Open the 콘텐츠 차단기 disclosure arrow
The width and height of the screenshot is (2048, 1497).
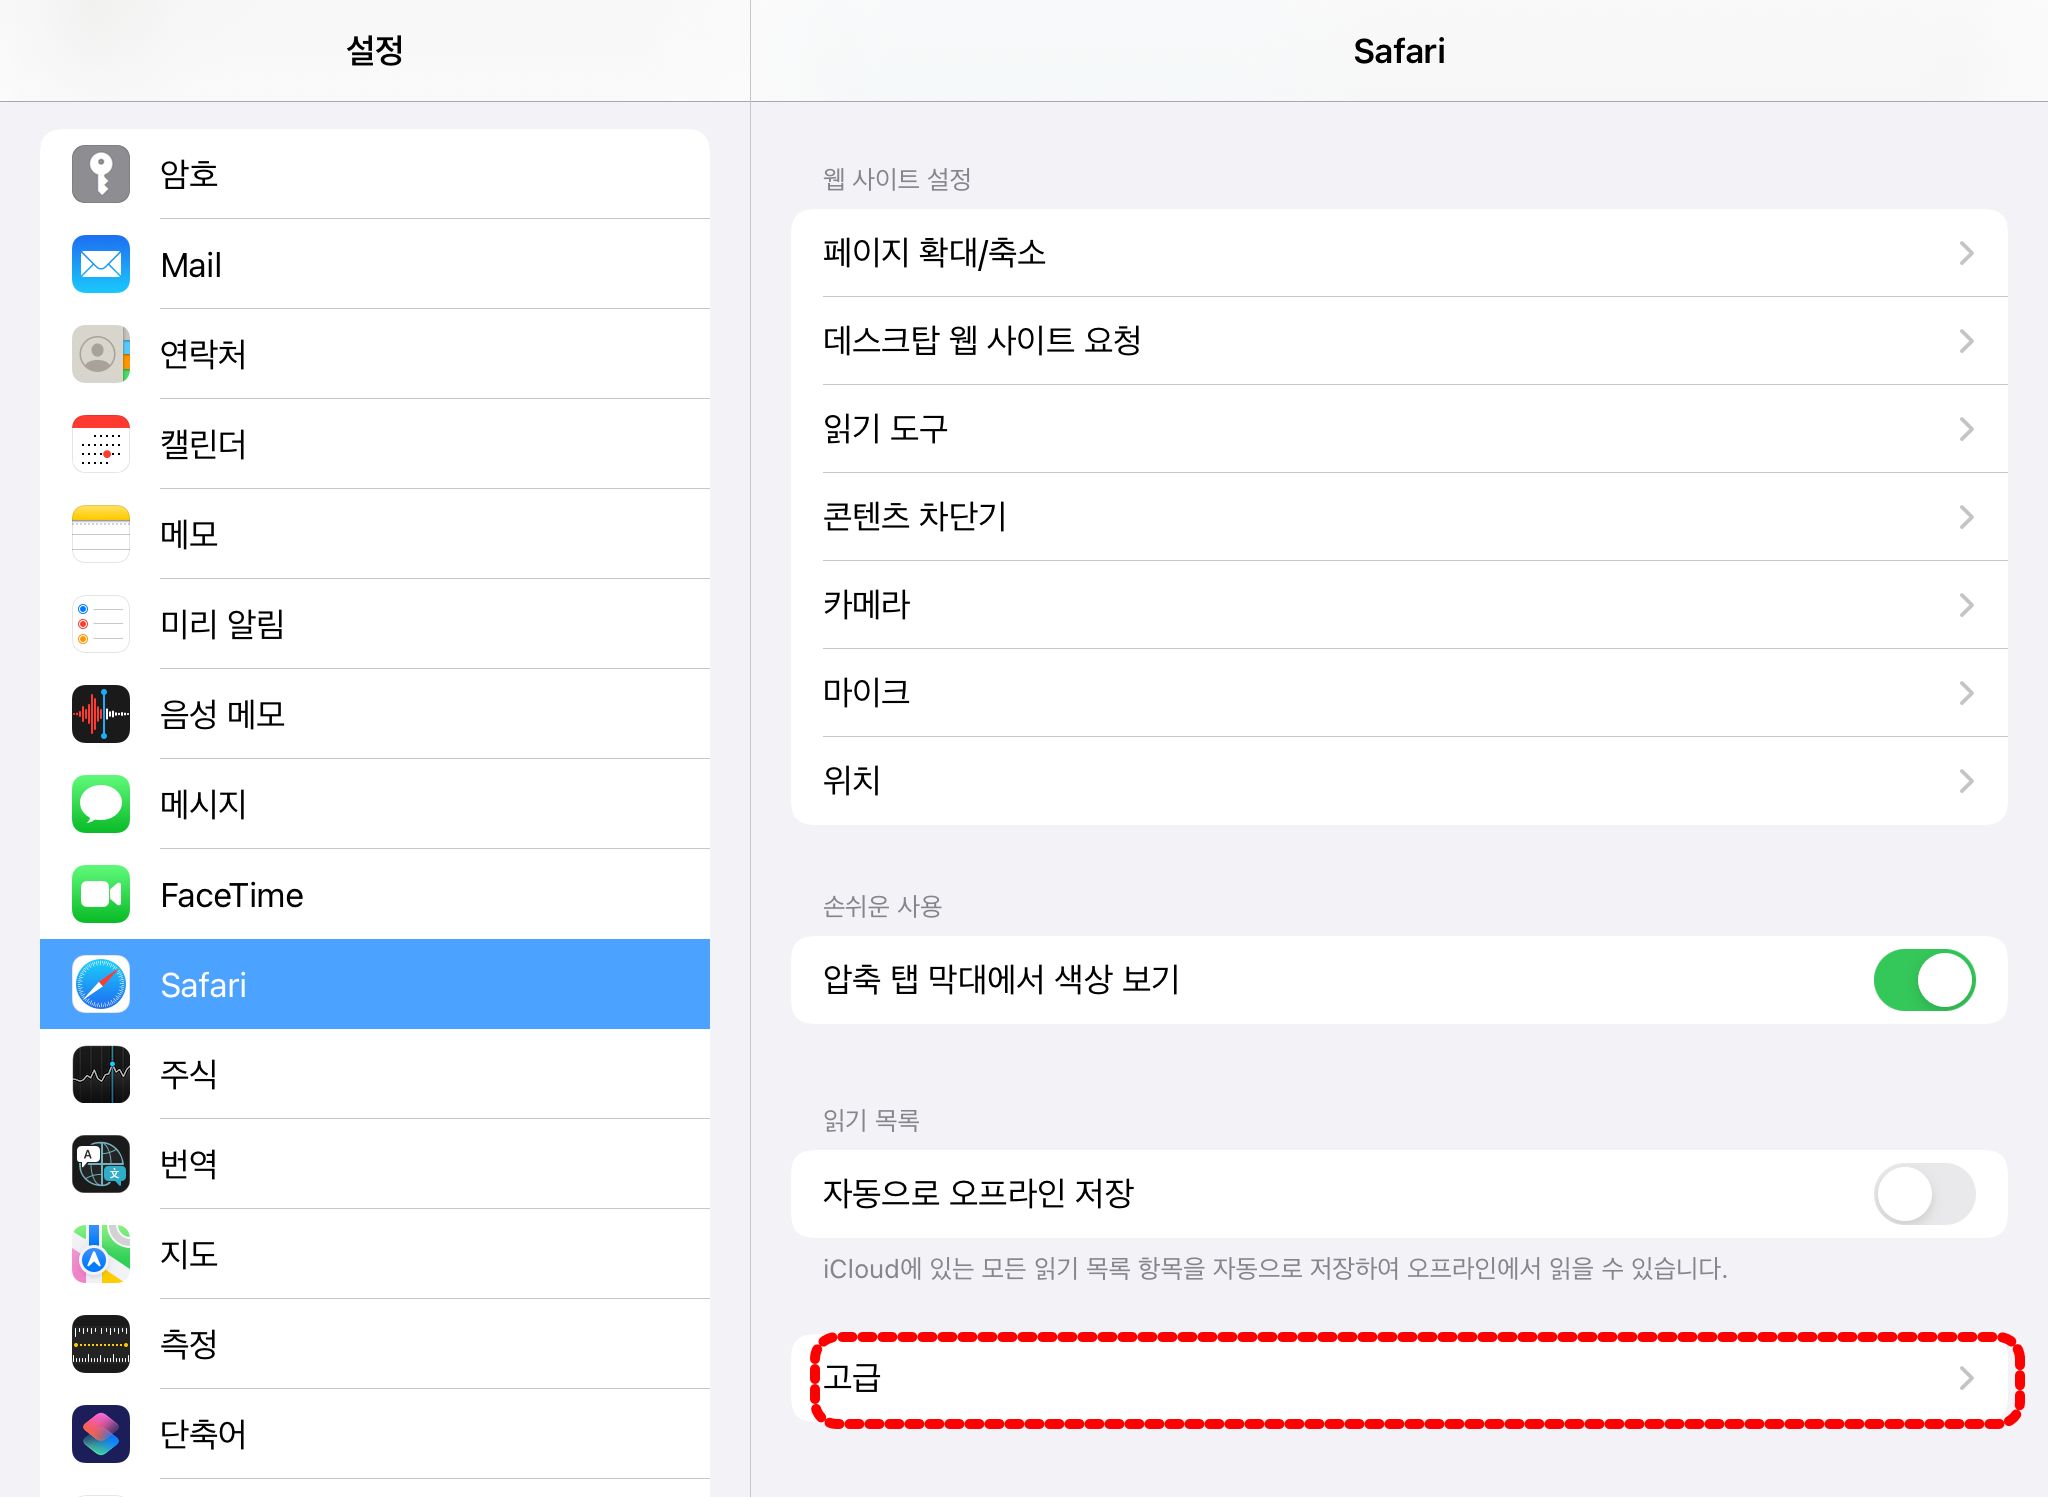coord(1966,517)
